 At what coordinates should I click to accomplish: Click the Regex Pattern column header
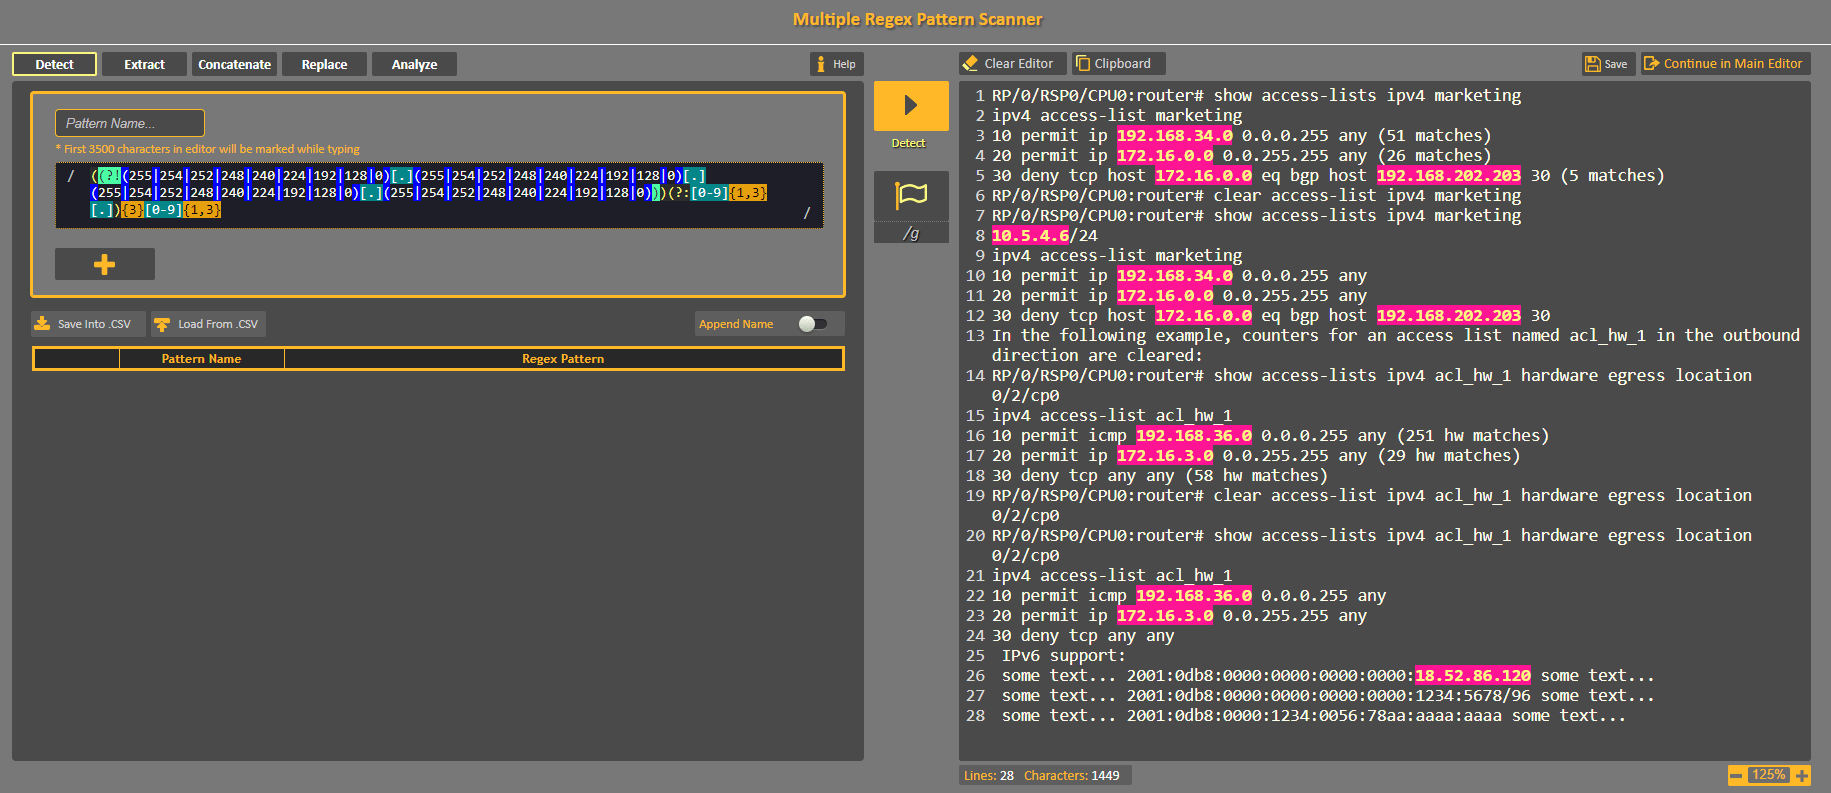pos(563,359)
